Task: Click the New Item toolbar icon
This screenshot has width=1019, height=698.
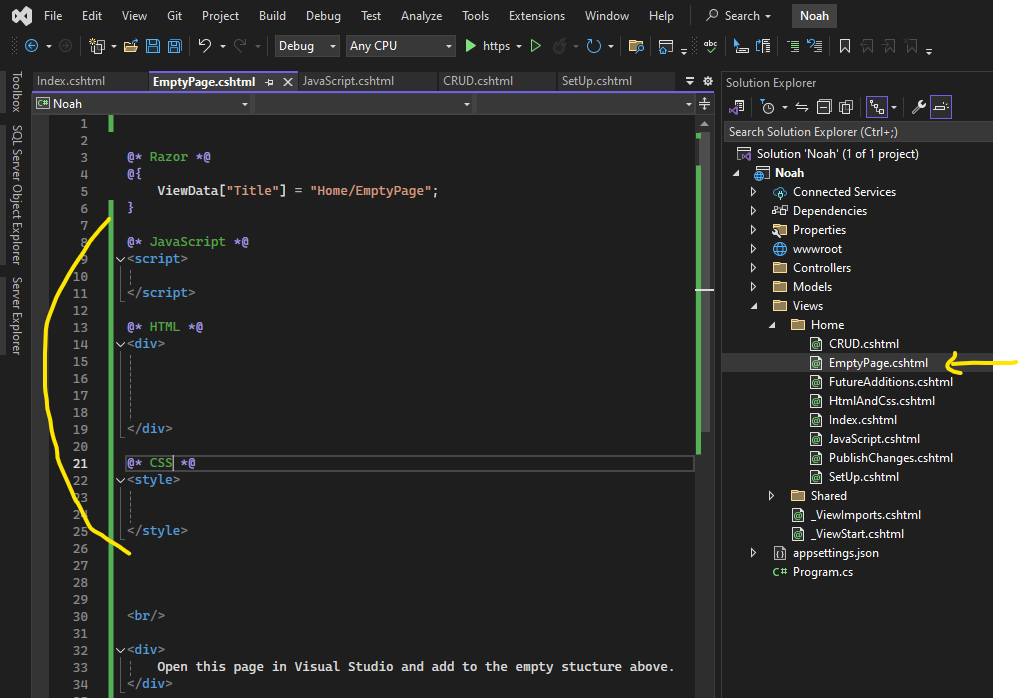Action: pyautogui.click(x=97, y=46)
